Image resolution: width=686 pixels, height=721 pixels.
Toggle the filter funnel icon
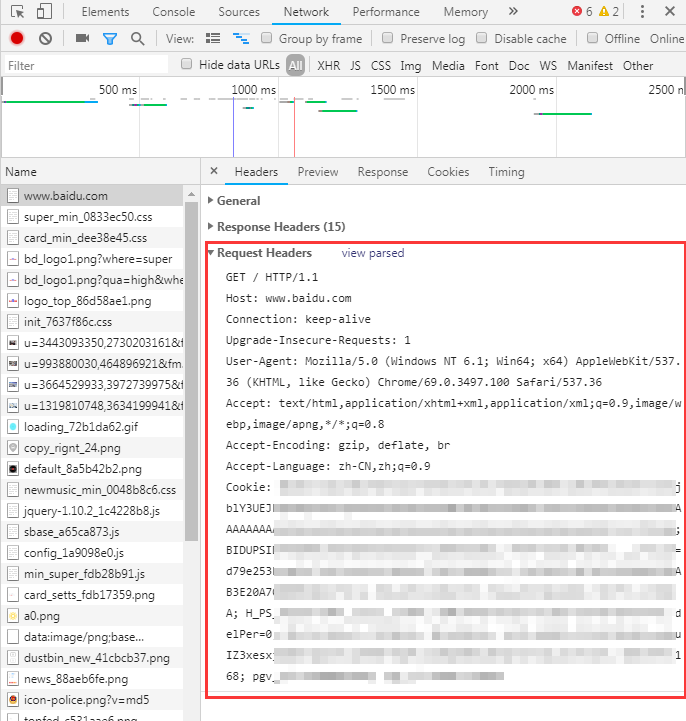click(x=110, y=39)
